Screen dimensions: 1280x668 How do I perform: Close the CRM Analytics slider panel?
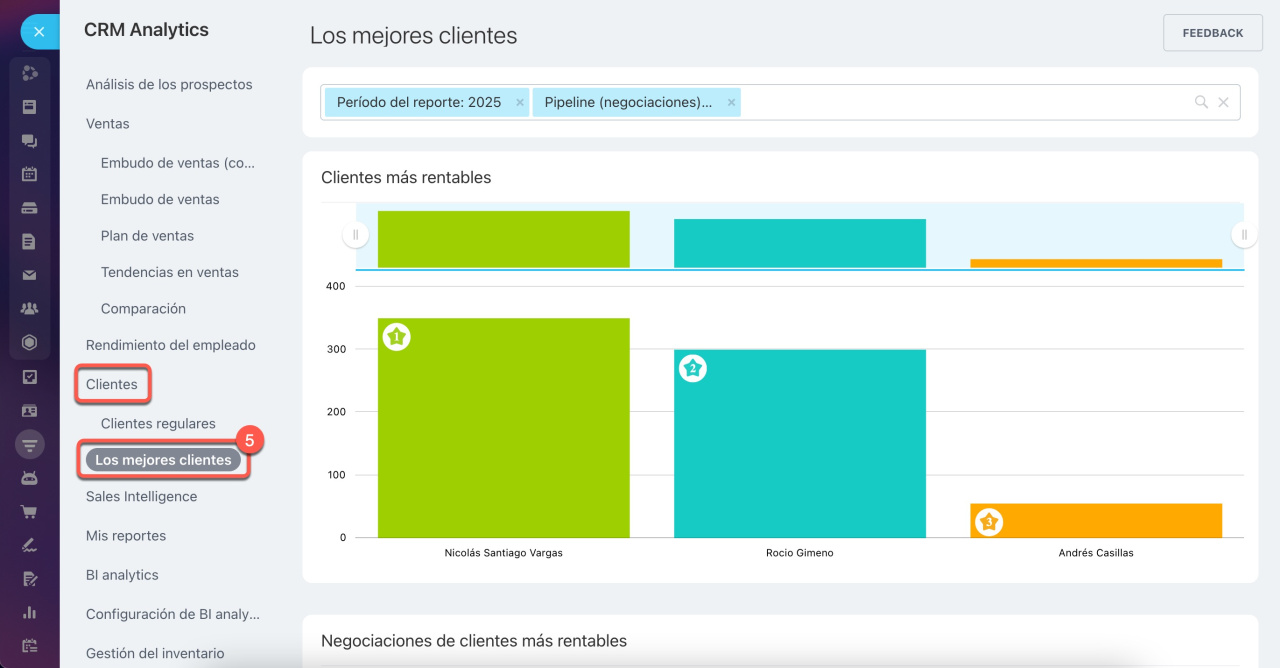click(38, 32)
